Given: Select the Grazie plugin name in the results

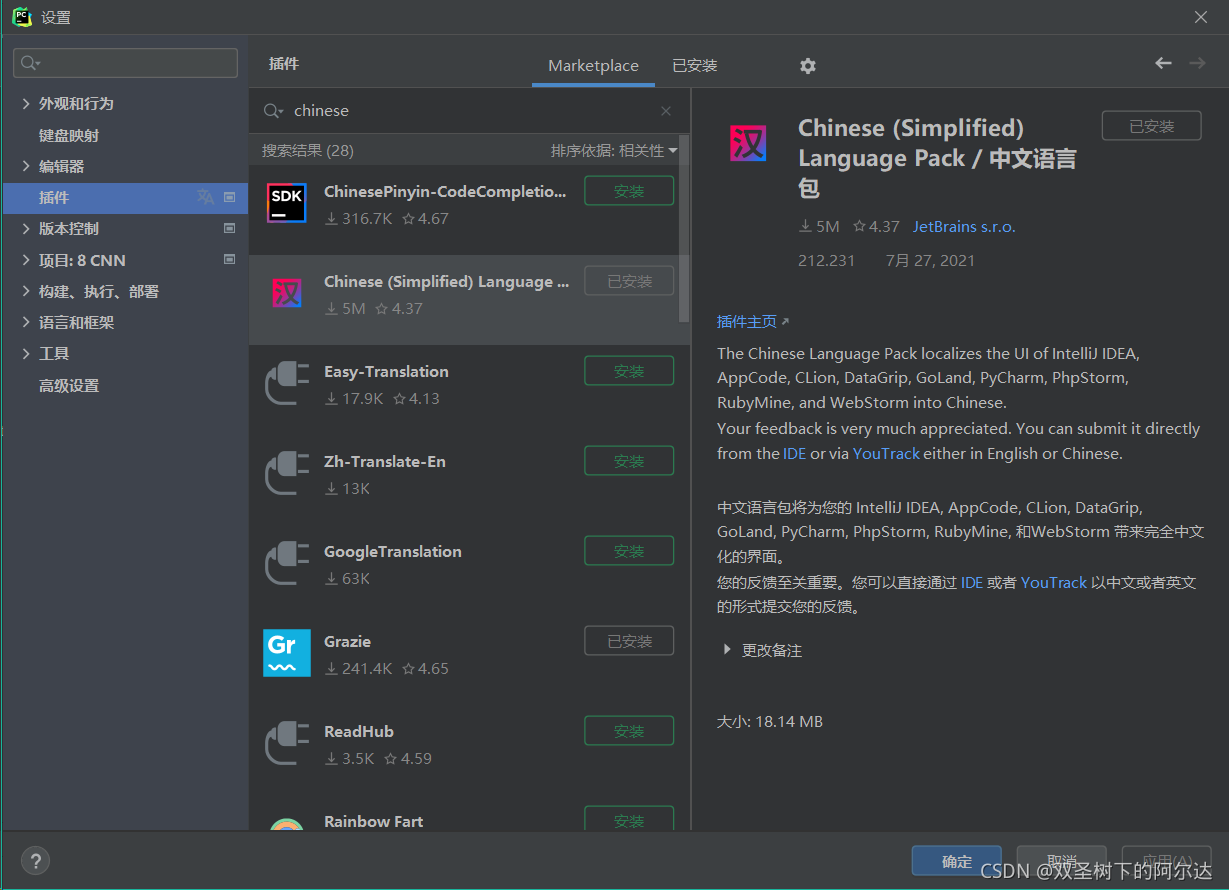Looking at the screenshot, I should click(x=347, y=641).
